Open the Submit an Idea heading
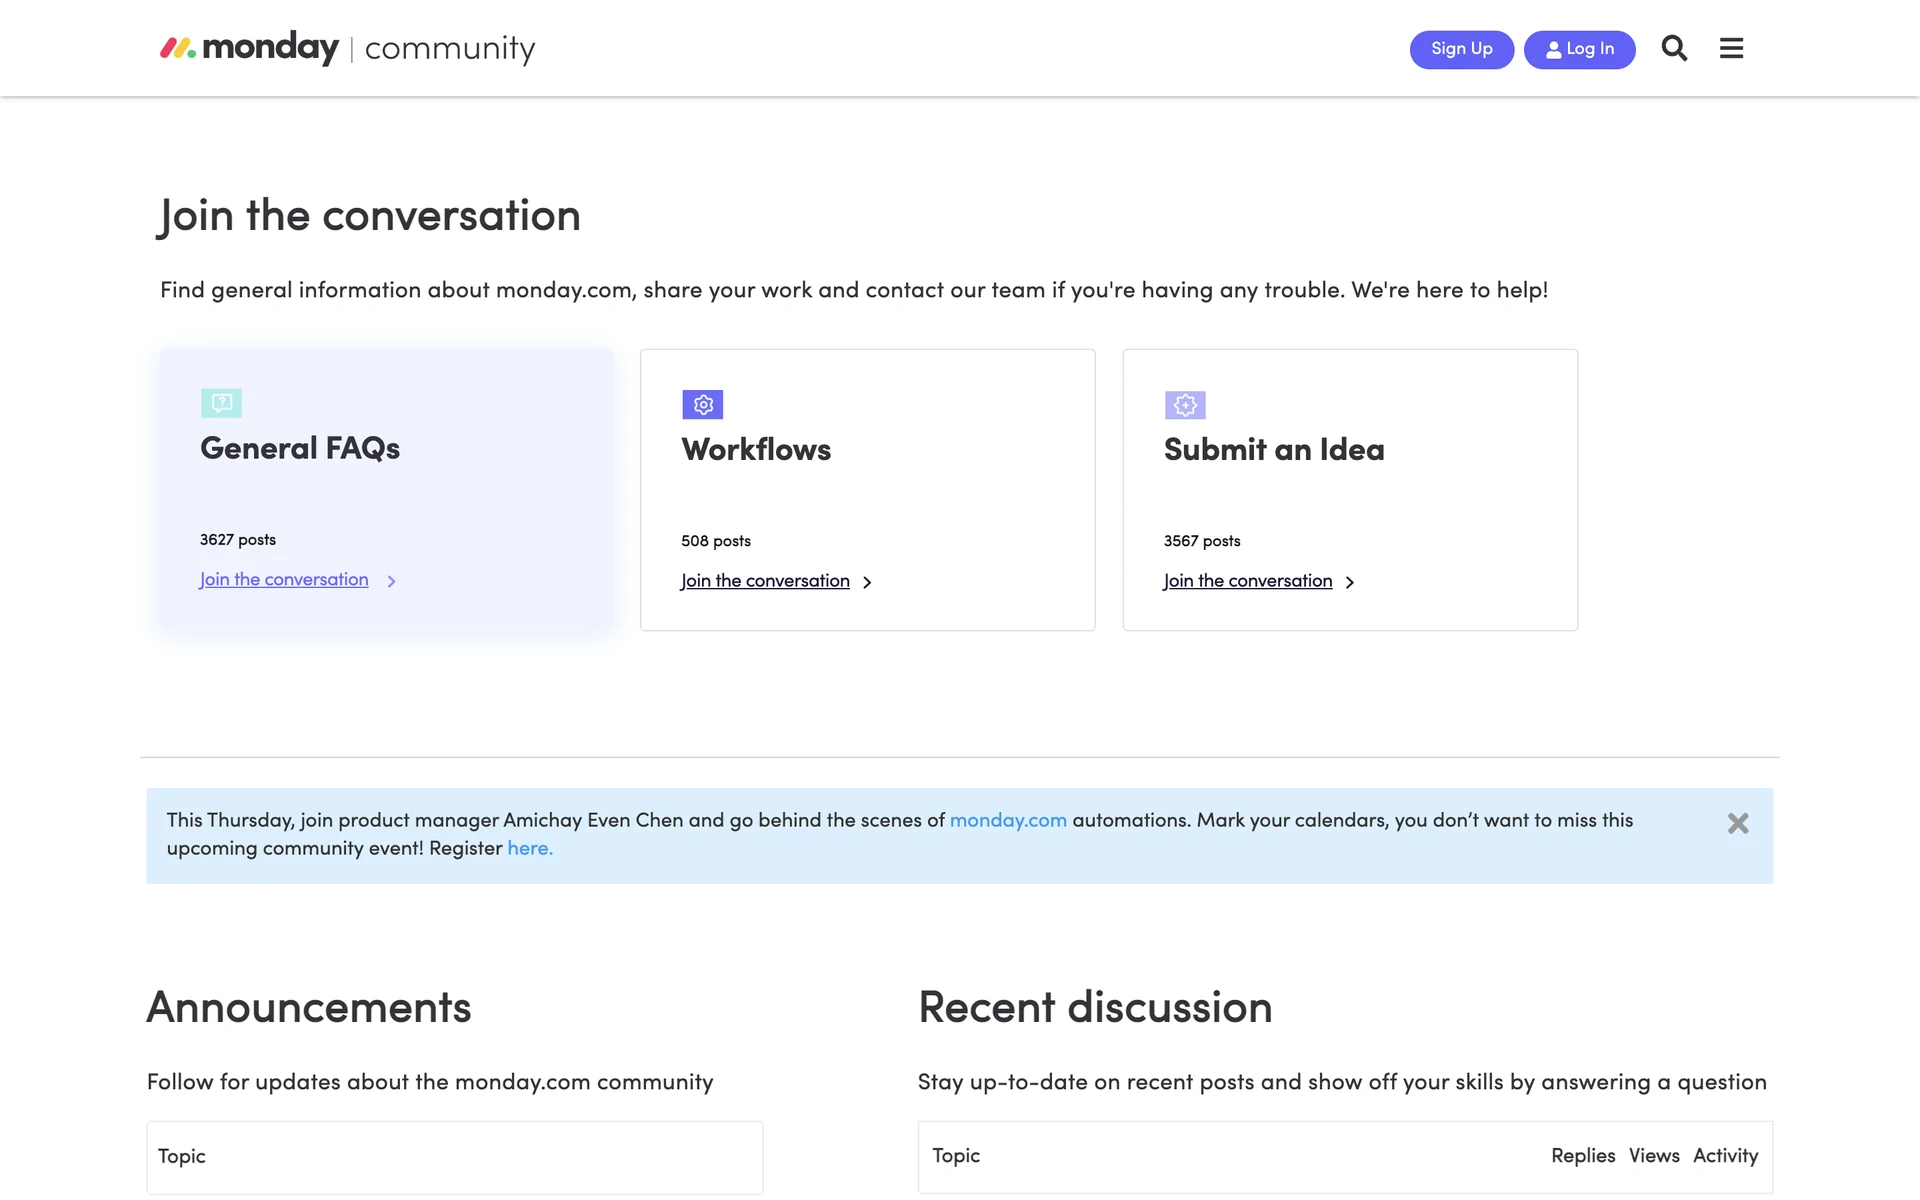 coord(1273,450)
